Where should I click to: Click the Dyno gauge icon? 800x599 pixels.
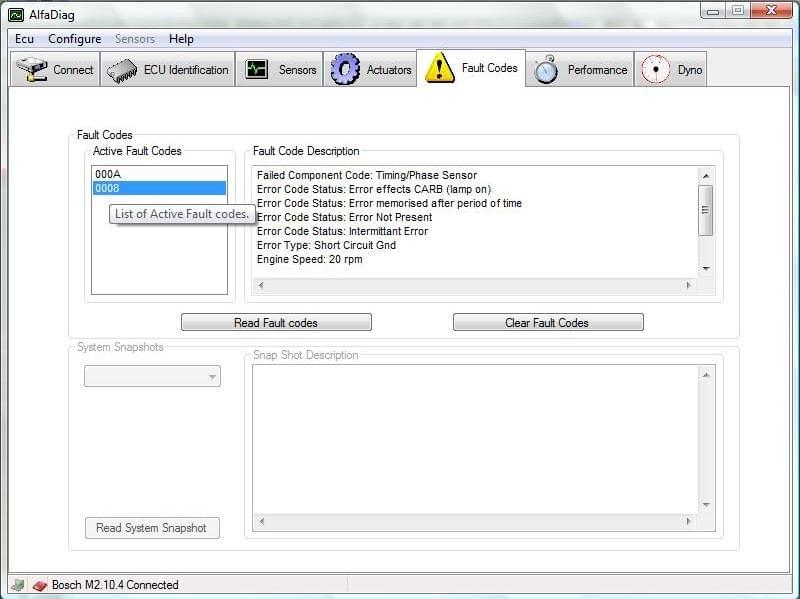(655, 69)
